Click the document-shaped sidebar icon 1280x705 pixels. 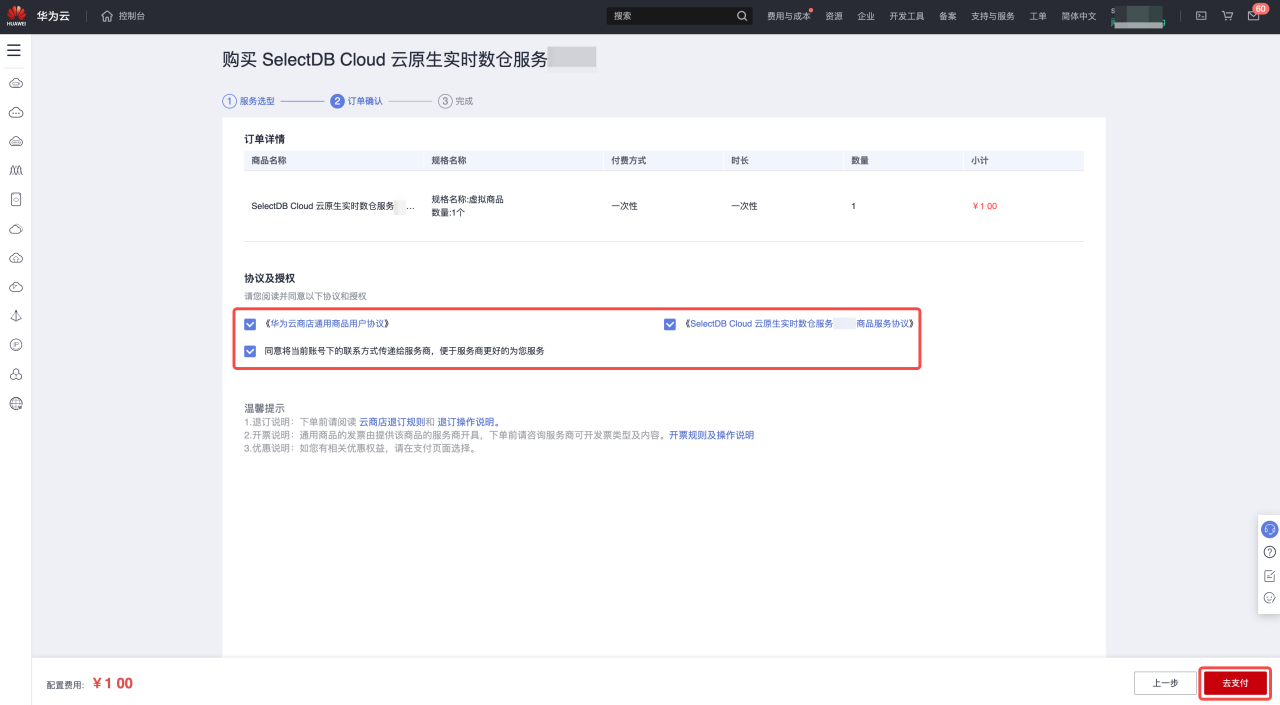point(16,199)
